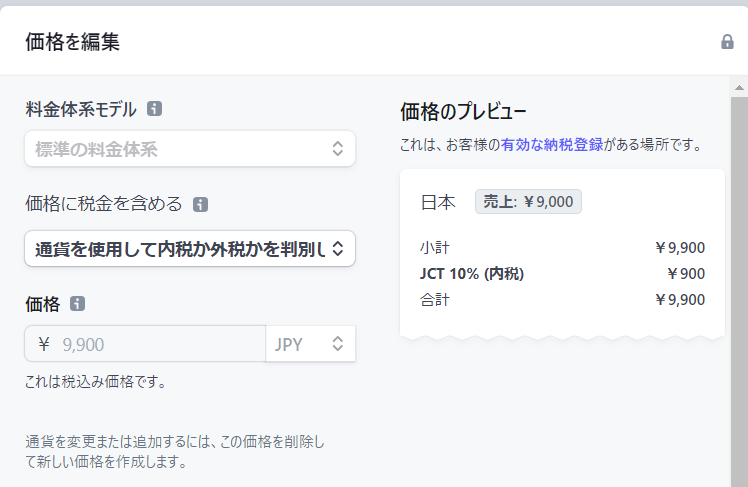This screenshot has height=487, width=748.
Task: Click the 合計 total row
Action: [563, 299]
